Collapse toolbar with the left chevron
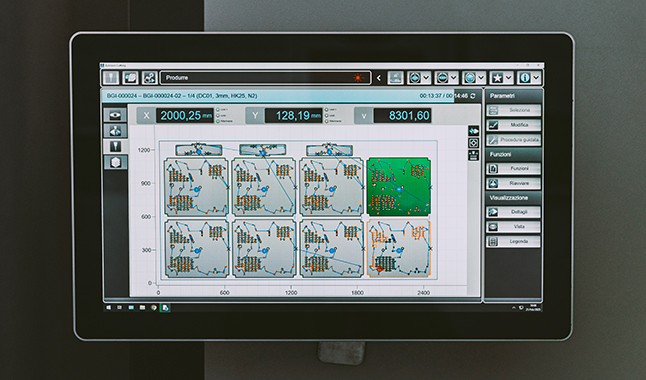This screenshot has width=646, height=380. point(379,77)
